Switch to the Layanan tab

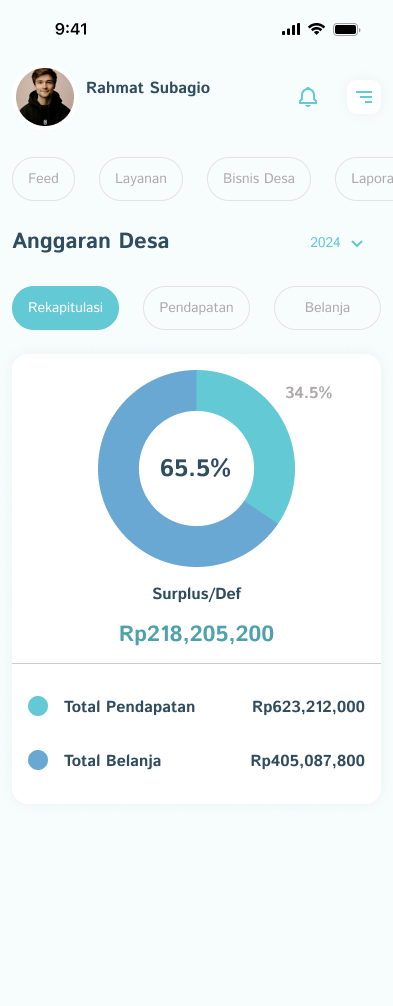tap(141, 178)
